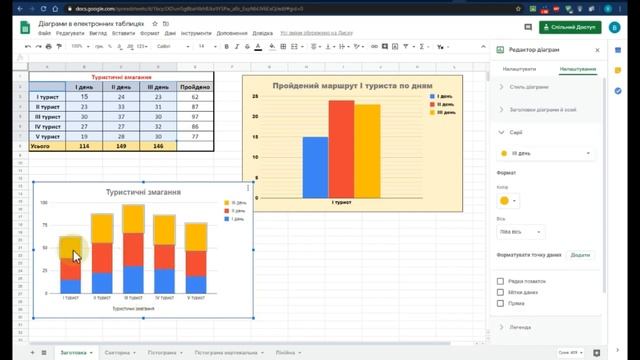Open the font size dropdown
This screenshot has height=360, width=640.
point(207,47)
